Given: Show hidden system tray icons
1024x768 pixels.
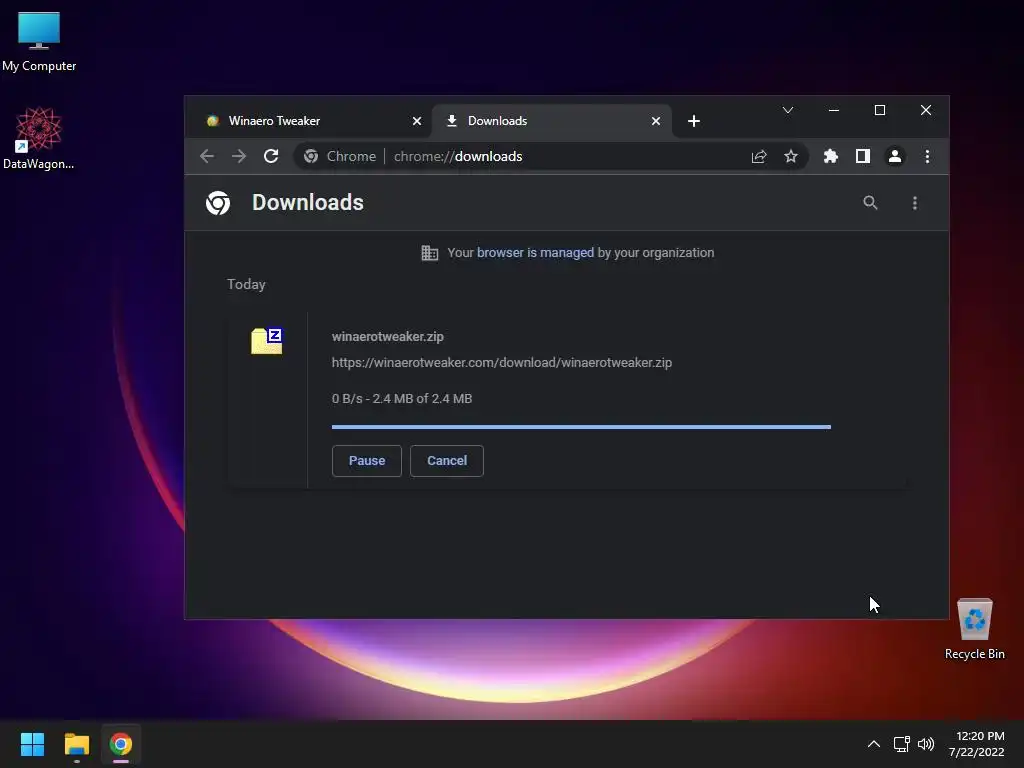Looking at the screenshot, I should pyautogui.click(x=873, y=744).
